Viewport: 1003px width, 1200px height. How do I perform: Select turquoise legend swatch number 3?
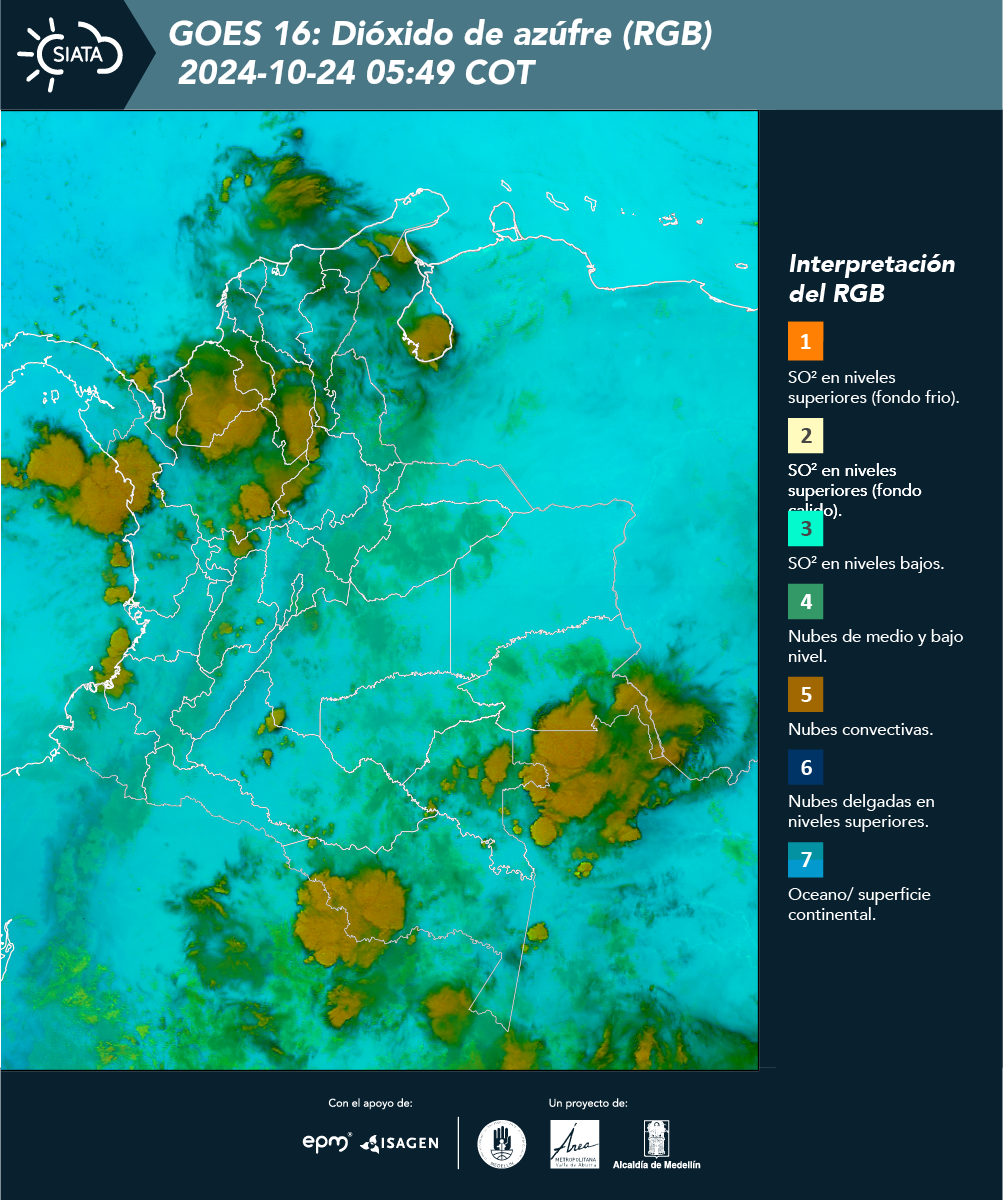click(x=805, y=529)
